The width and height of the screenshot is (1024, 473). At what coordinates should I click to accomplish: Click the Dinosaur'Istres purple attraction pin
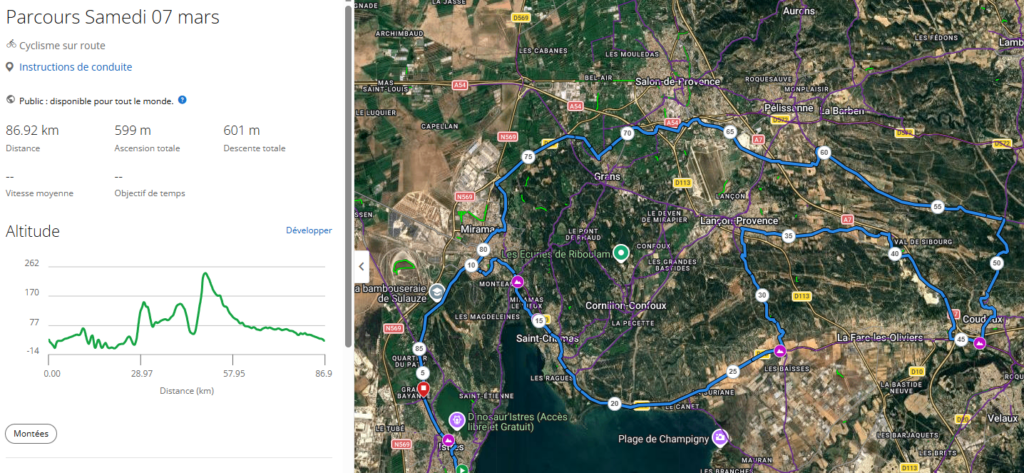tap(457, 419)
